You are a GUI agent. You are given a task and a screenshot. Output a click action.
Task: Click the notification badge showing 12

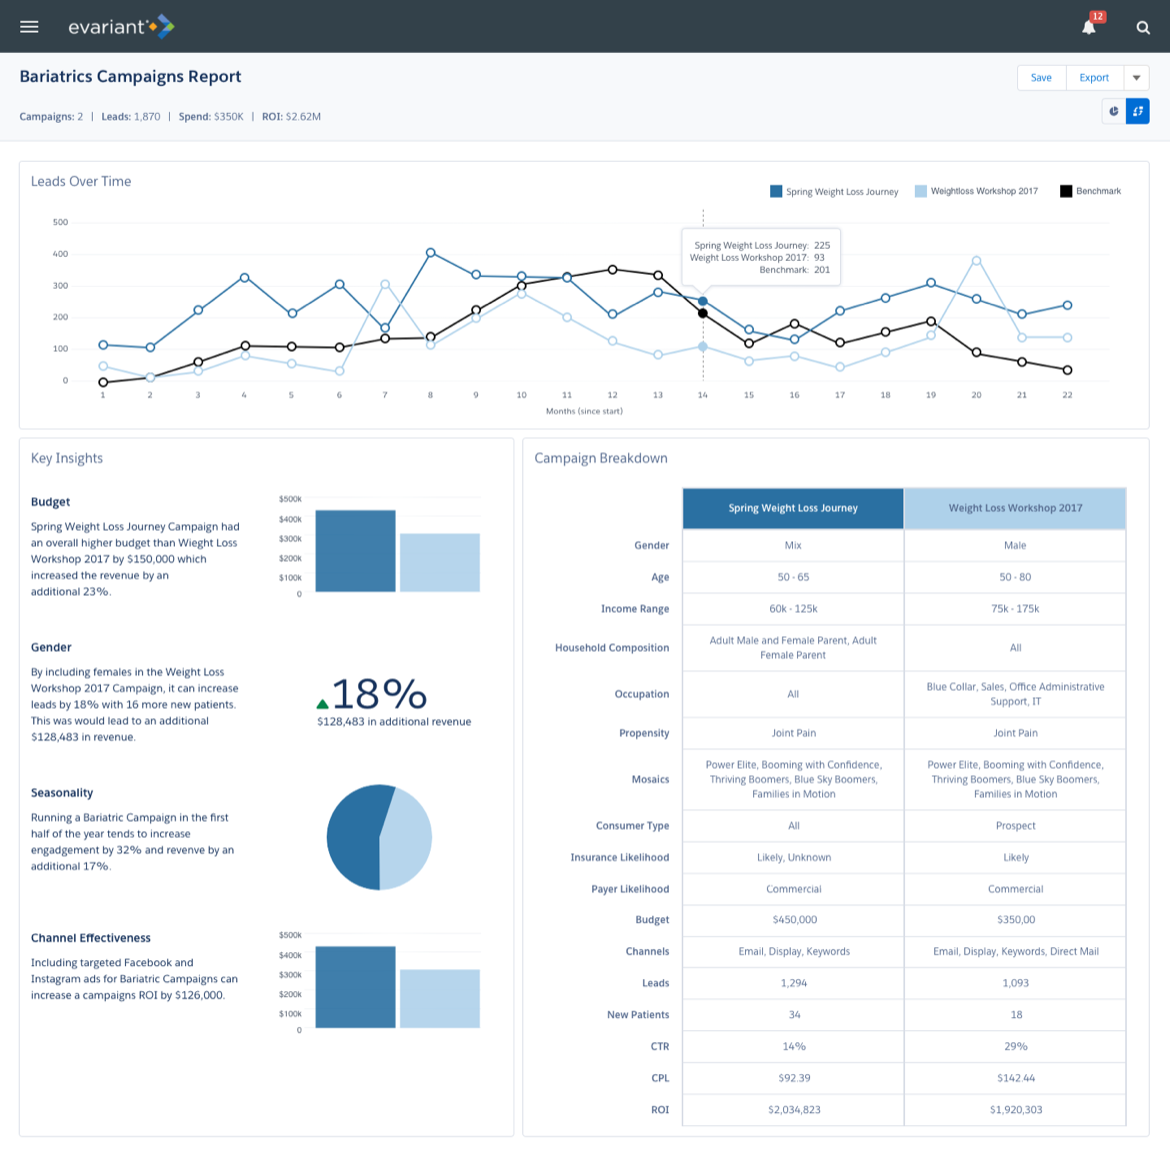click(x=1097, y=17)
